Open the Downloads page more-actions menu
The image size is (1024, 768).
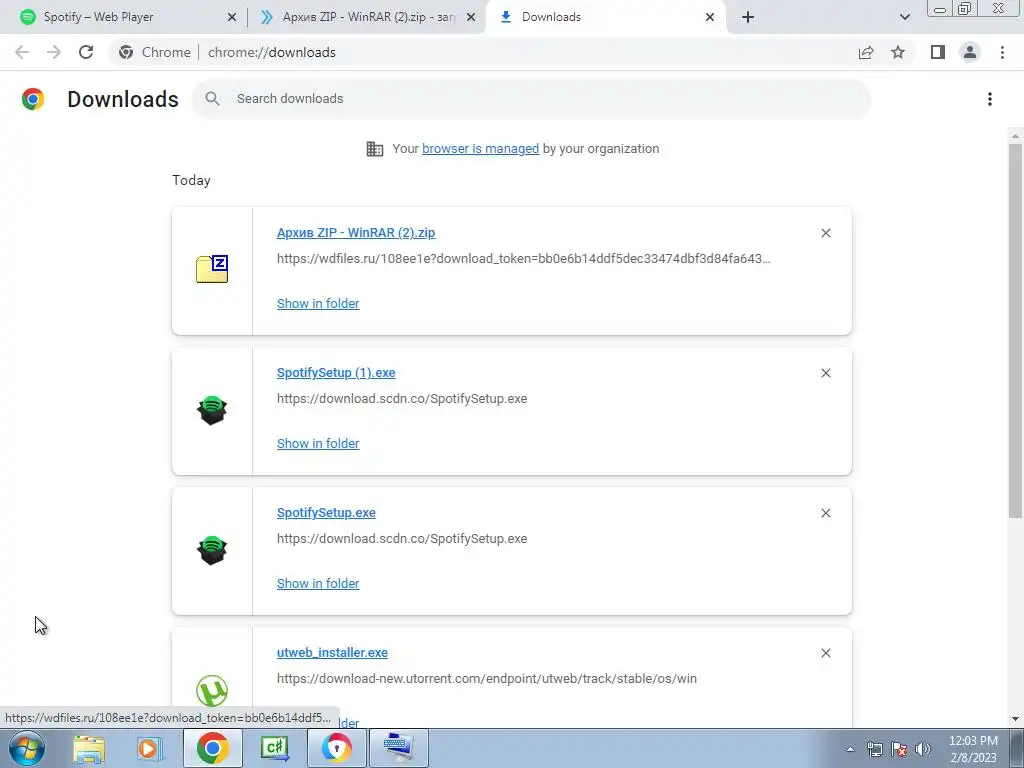(990, 99)
